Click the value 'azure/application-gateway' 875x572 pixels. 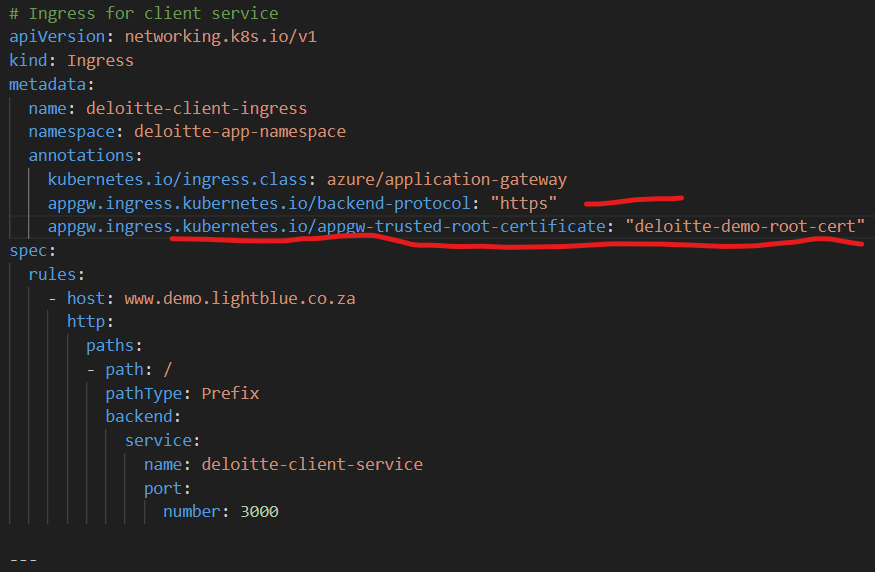point(447,180)
